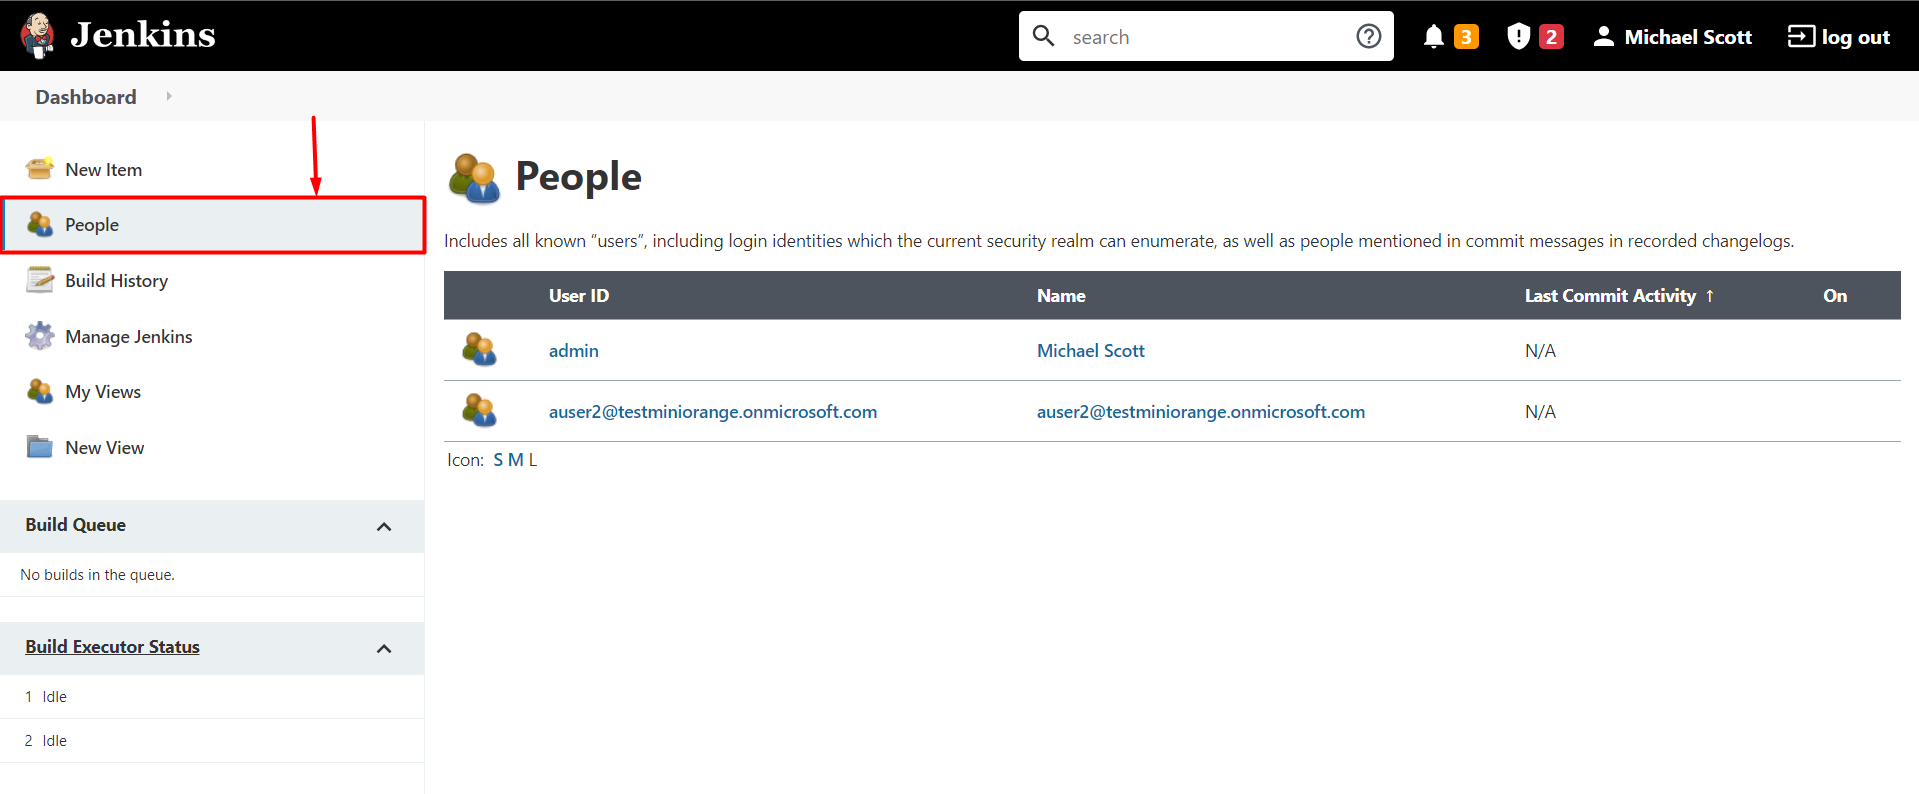Open Michael Scott name link in table
This screenshot has width=1919, height=794.
pos(1091,351)
